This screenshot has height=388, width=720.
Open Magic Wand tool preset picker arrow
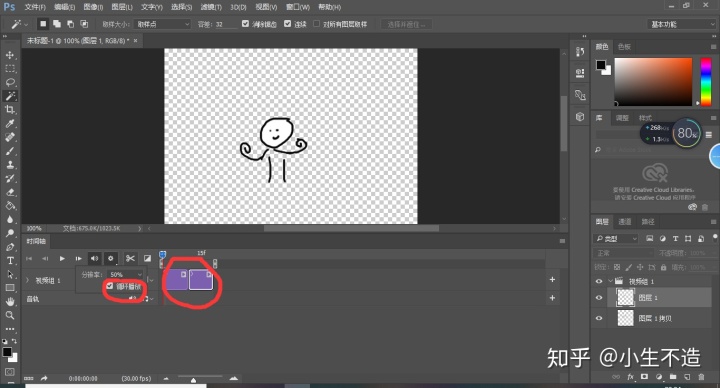tap(26, 24)
